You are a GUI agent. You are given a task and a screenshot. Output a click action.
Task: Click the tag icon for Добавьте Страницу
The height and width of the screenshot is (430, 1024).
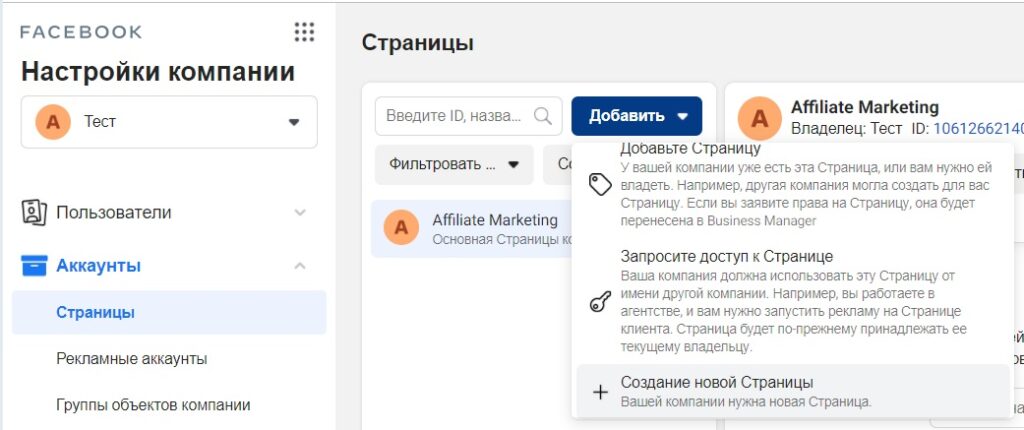[x=600, y=185]
